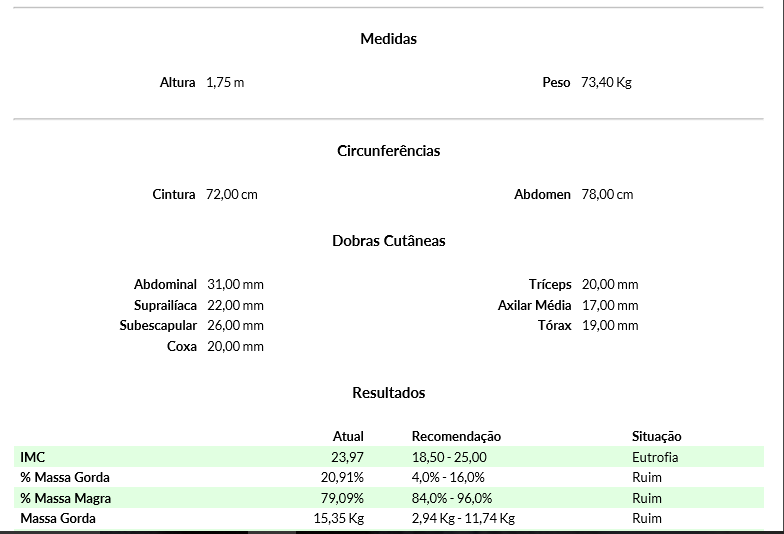Click the % Massa Magra row label

[65, 498]
